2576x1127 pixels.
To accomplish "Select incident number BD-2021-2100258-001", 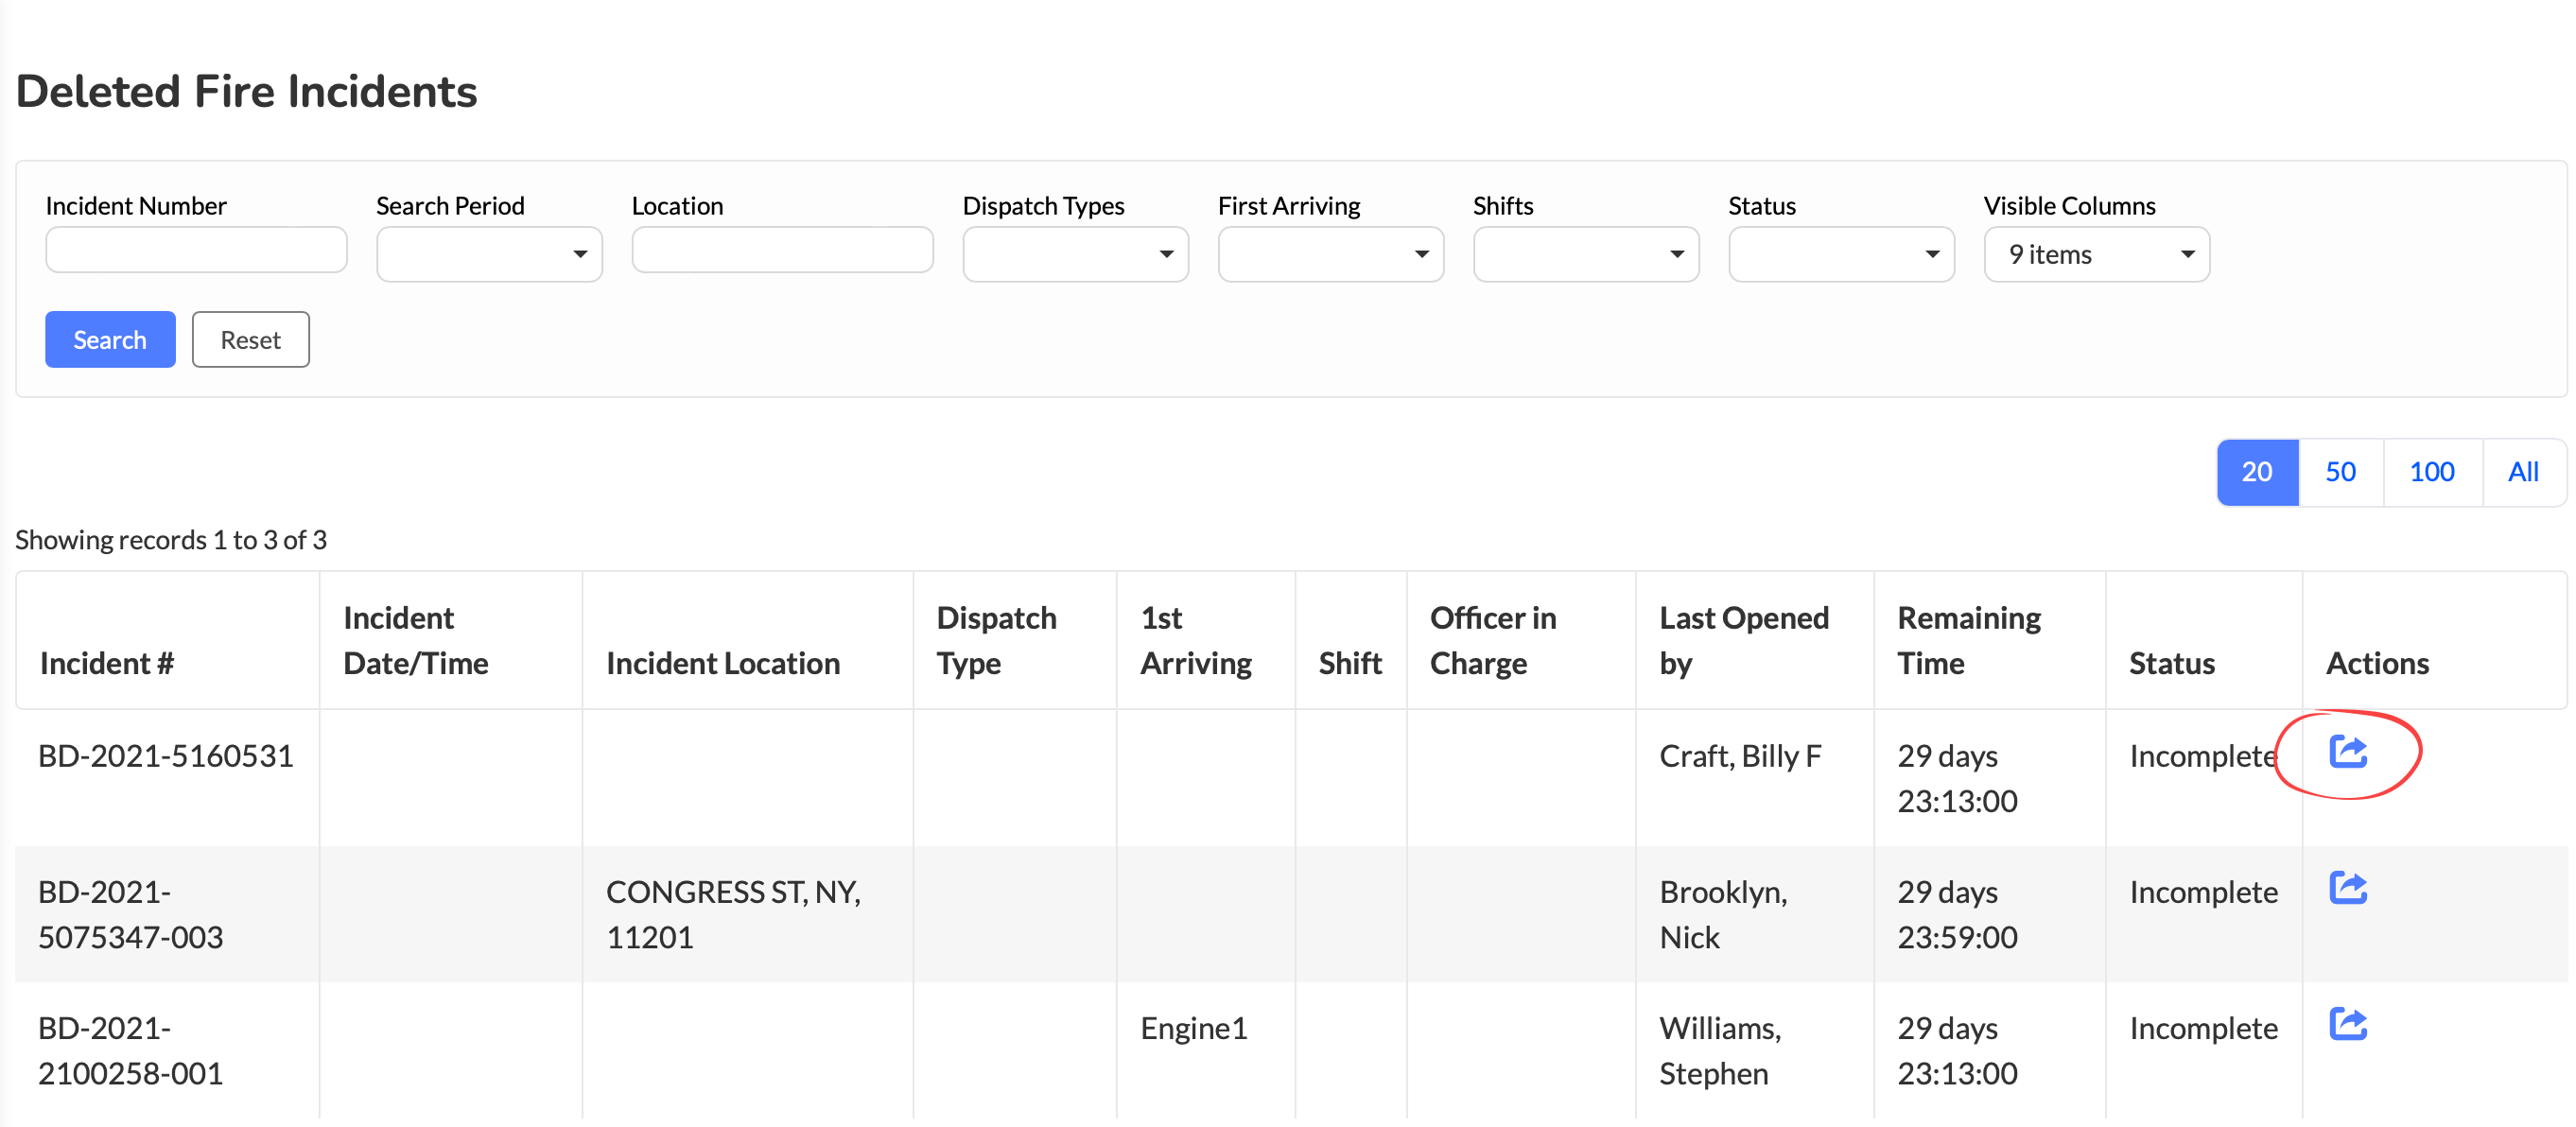I will (130, 1050).
